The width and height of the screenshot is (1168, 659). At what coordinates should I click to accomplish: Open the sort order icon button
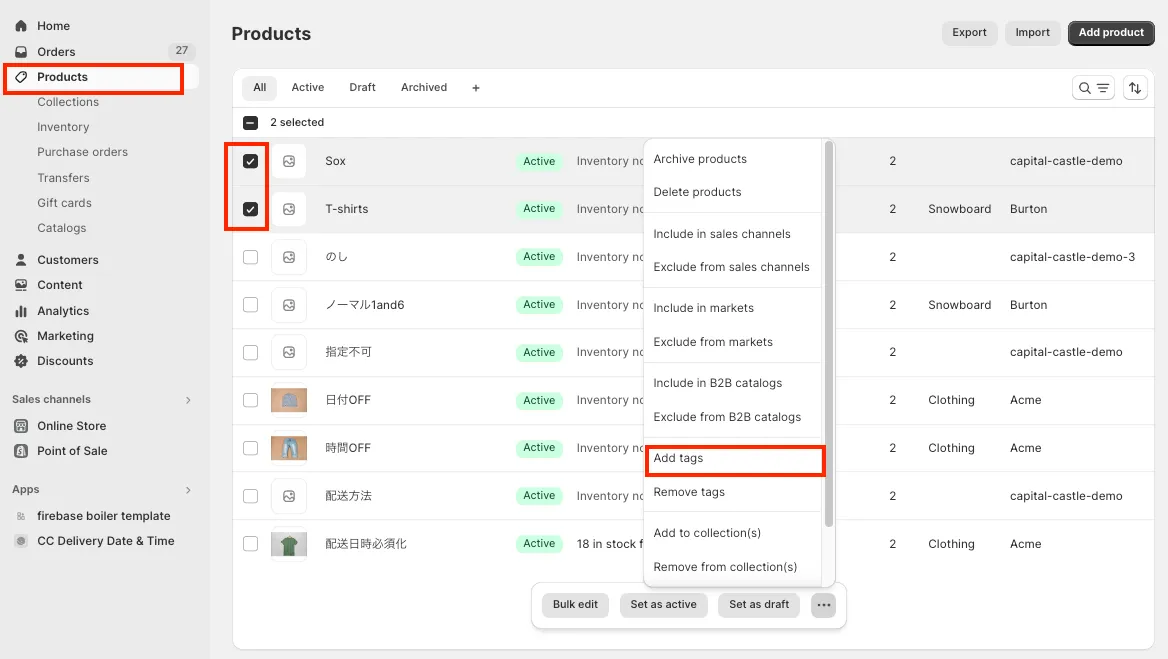coord(1135,88)
